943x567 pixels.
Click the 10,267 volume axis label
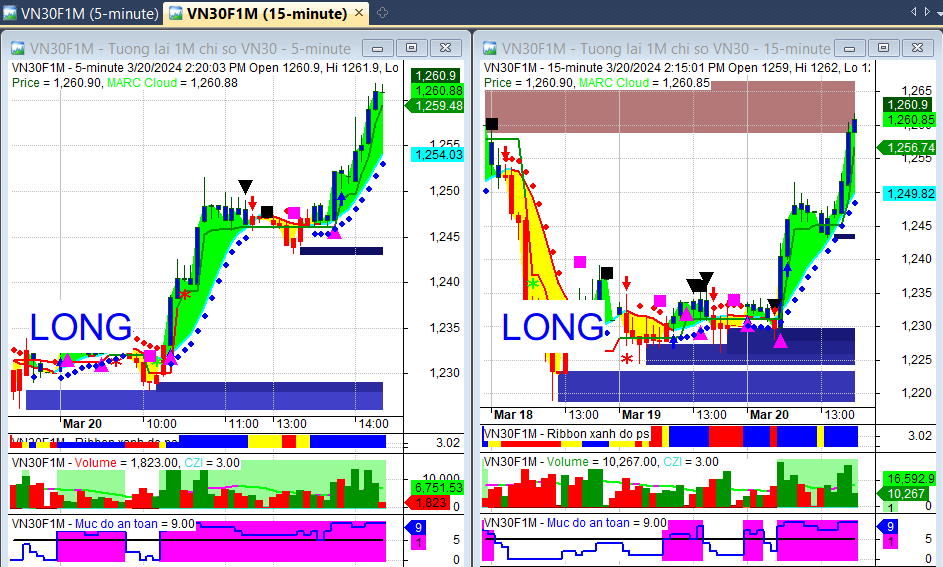[905, 494]
